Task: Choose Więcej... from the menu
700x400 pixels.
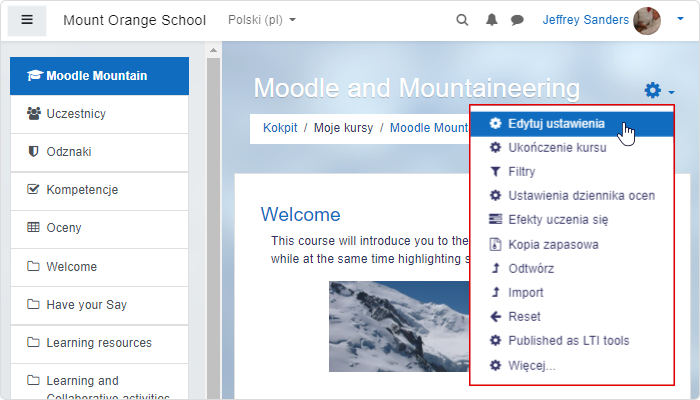Action: [x=572, y=366]
